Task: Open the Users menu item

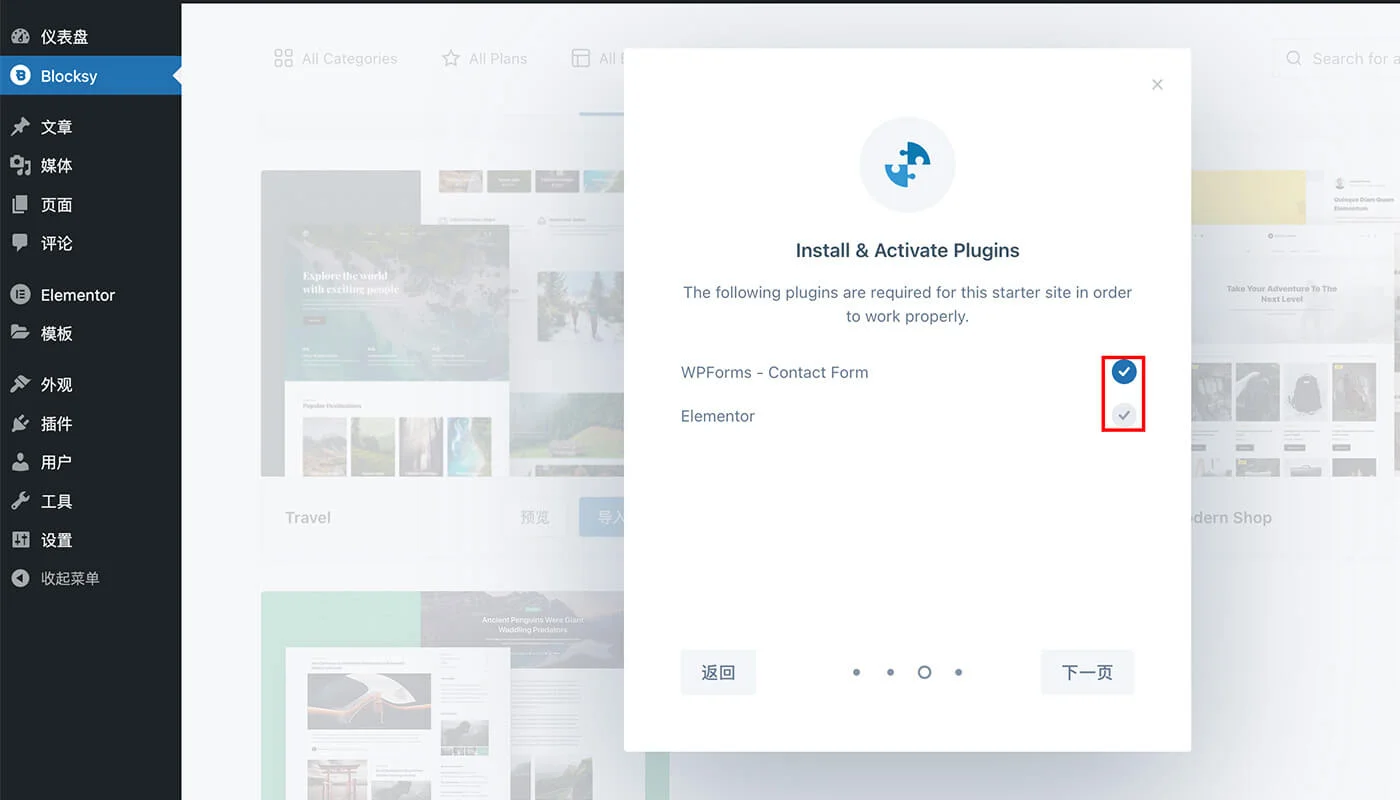Action: coord(56,463)
